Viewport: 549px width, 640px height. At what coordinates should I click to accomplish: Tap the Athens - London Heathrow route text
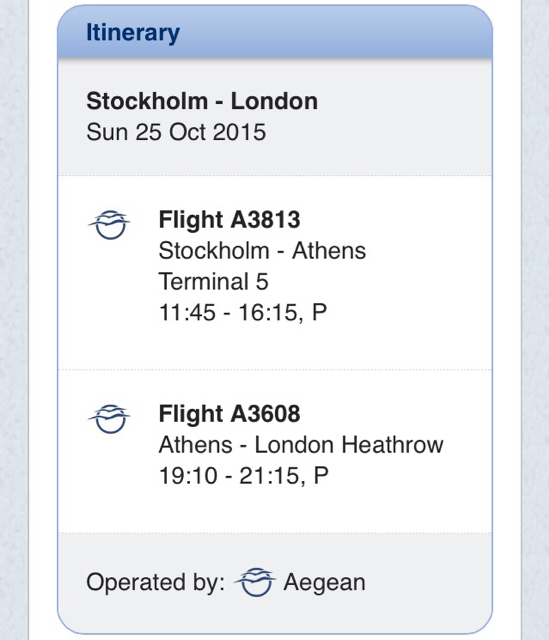coord(301,445)
